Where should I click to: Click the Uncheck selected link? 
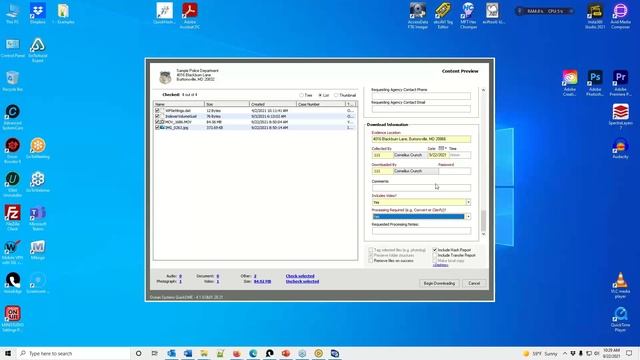[302, 281]
